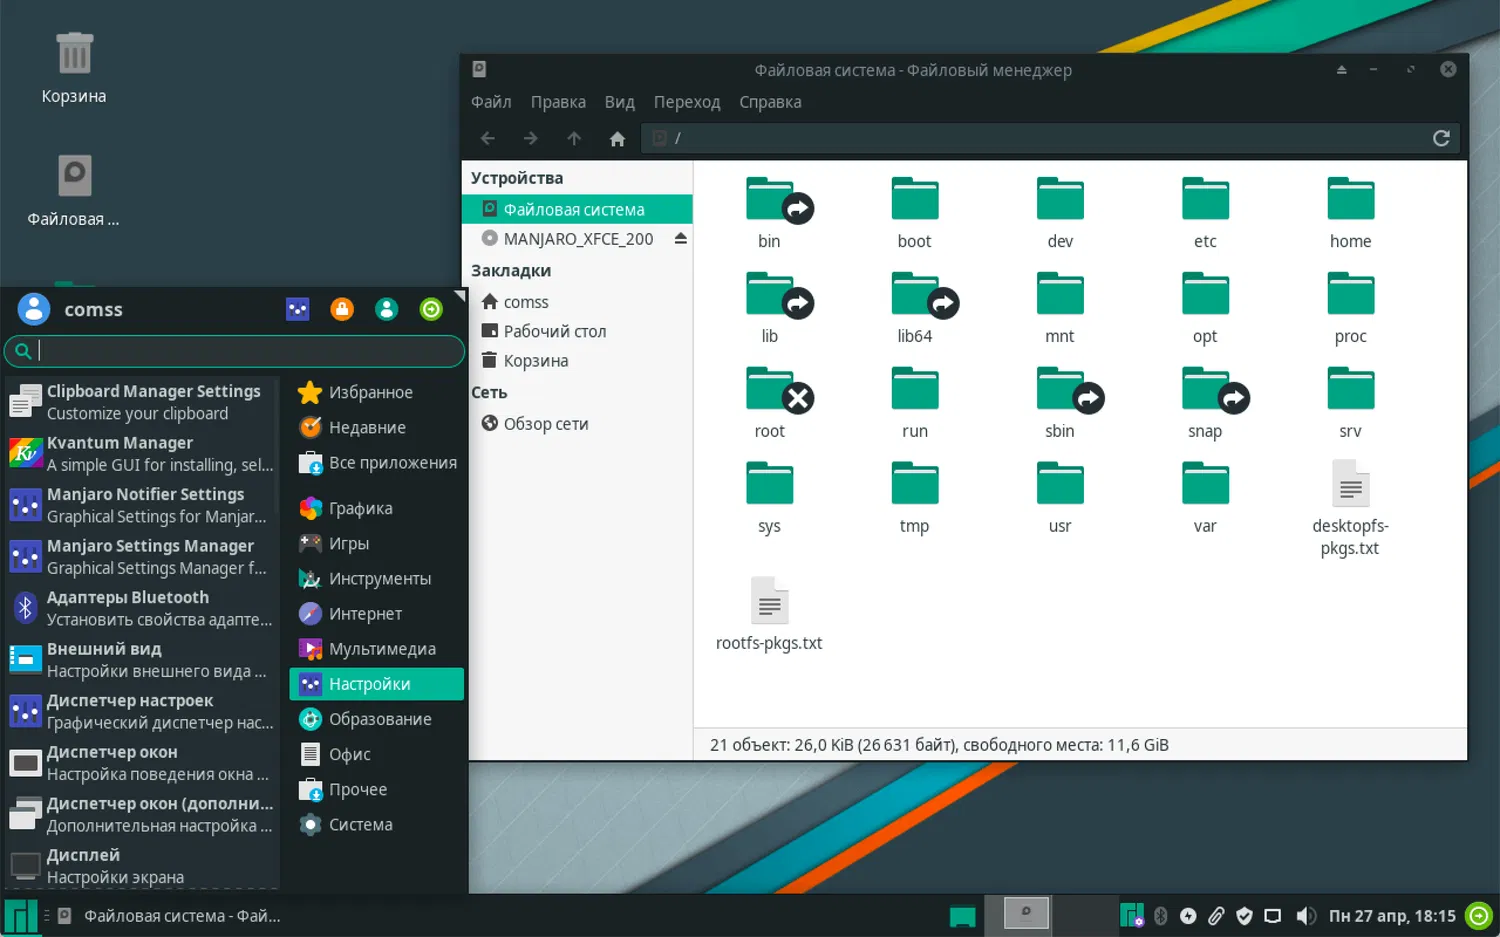The width and height of the screenshot is (1500, 937).
Task: Select the Графика category
Action: (360, 508)
